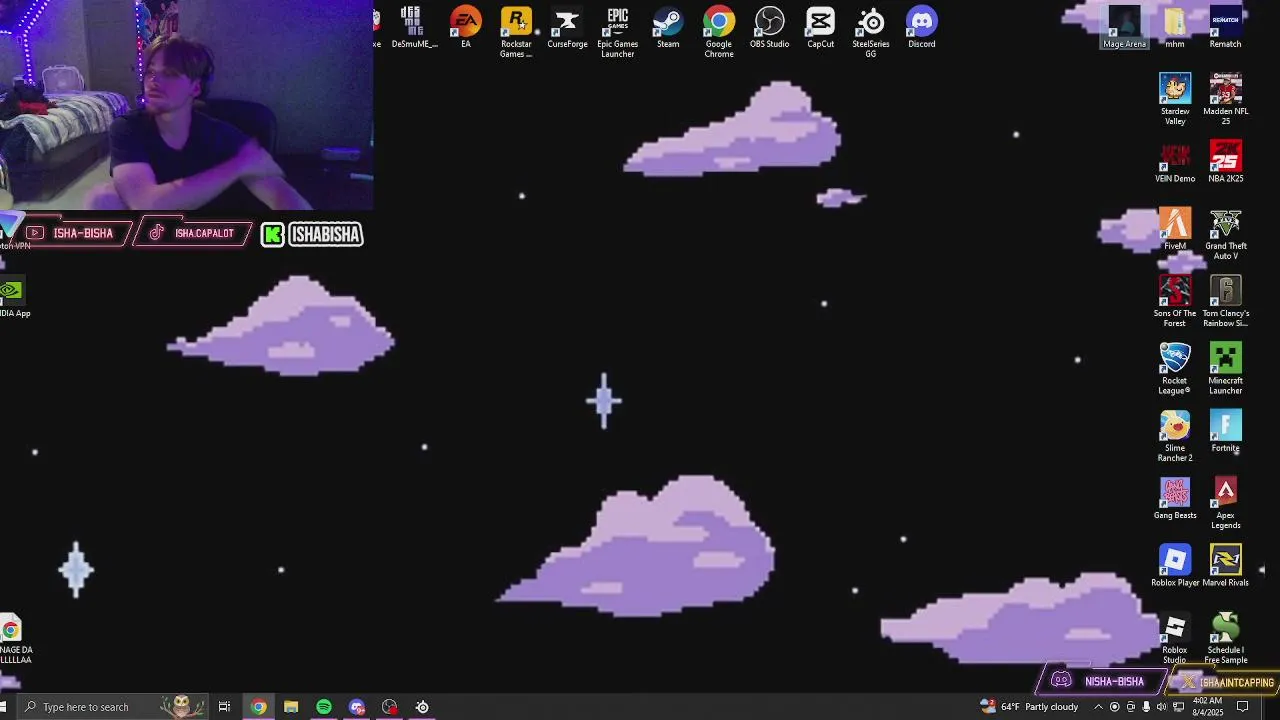Switch to Spotify on the taskbar
This screenshot has height=720, width=1280.
coord(324,707)
